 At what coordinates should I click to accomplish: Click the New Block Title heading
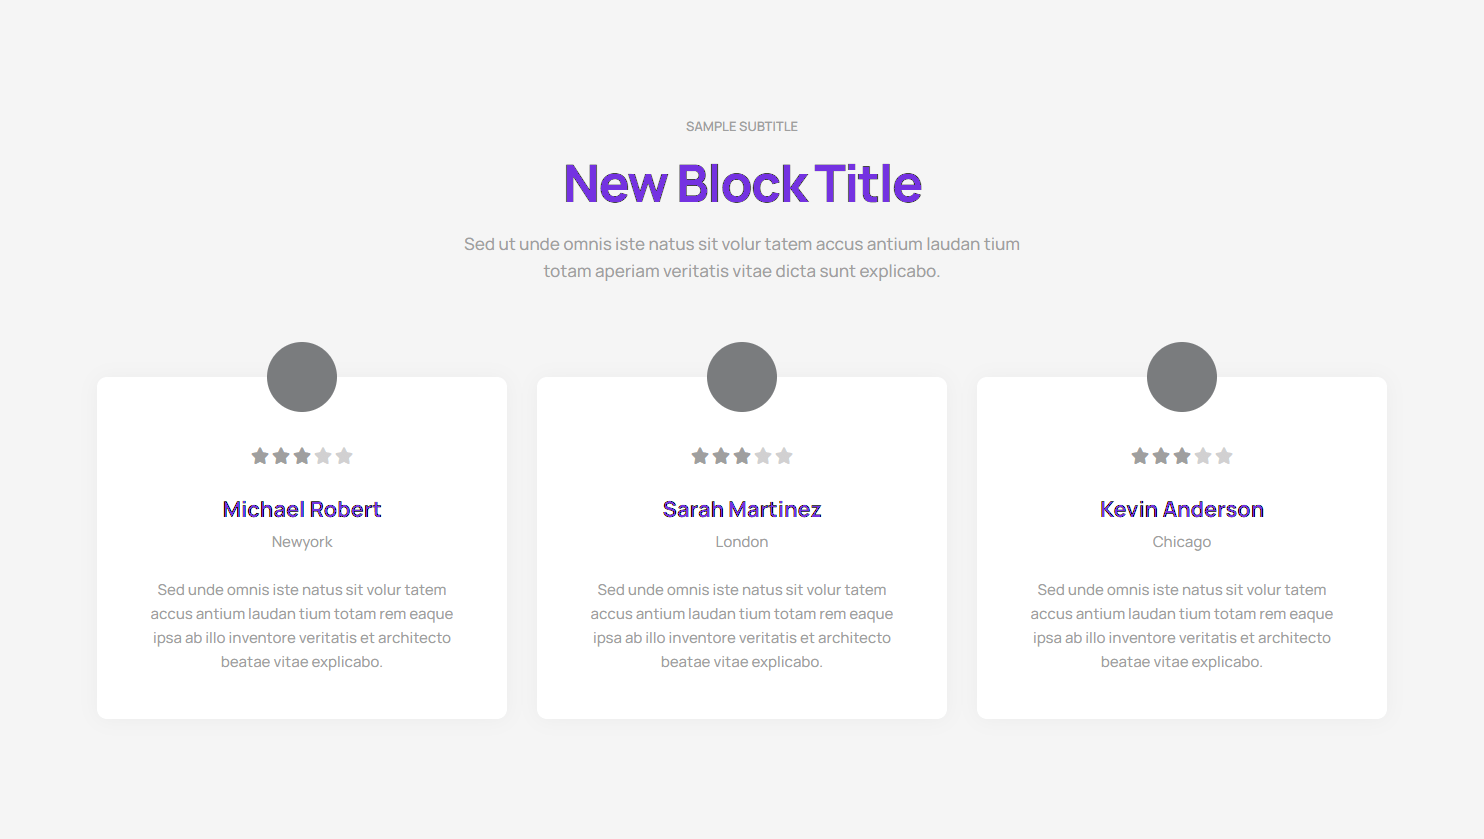point(742,184)
